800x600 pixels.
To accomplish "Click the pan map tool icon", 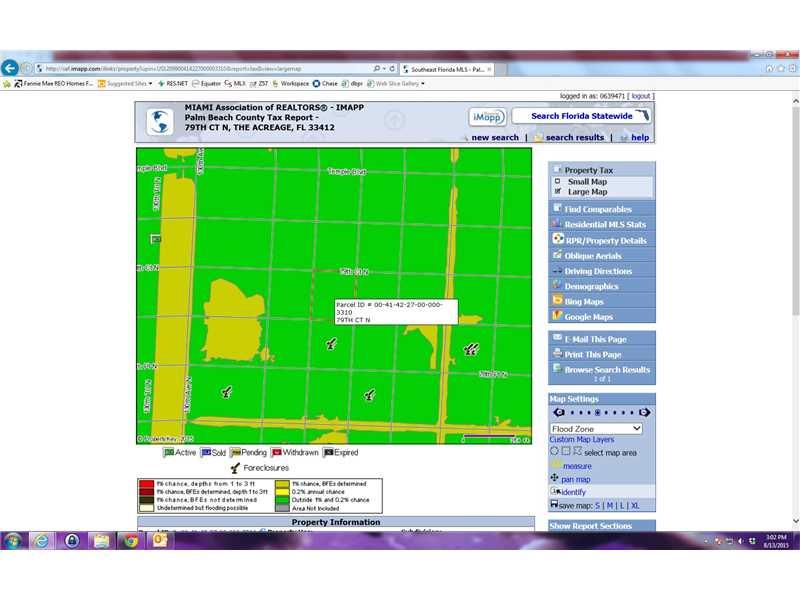I will [555, 479].
